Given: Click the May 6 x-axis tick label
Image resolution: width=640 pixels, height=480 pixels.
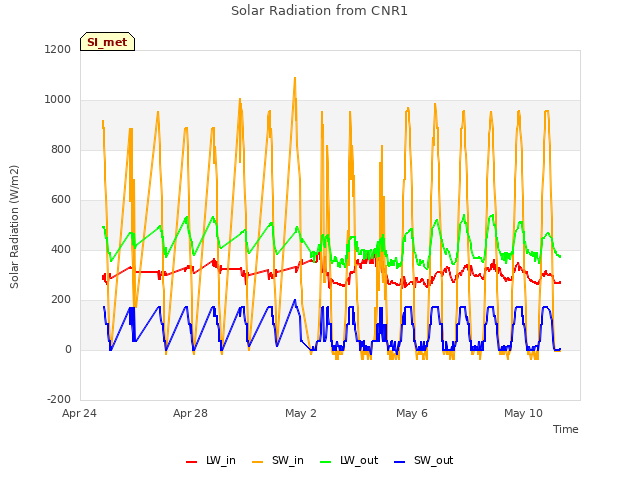Looking at the screenshot, I should click(412, 413).
